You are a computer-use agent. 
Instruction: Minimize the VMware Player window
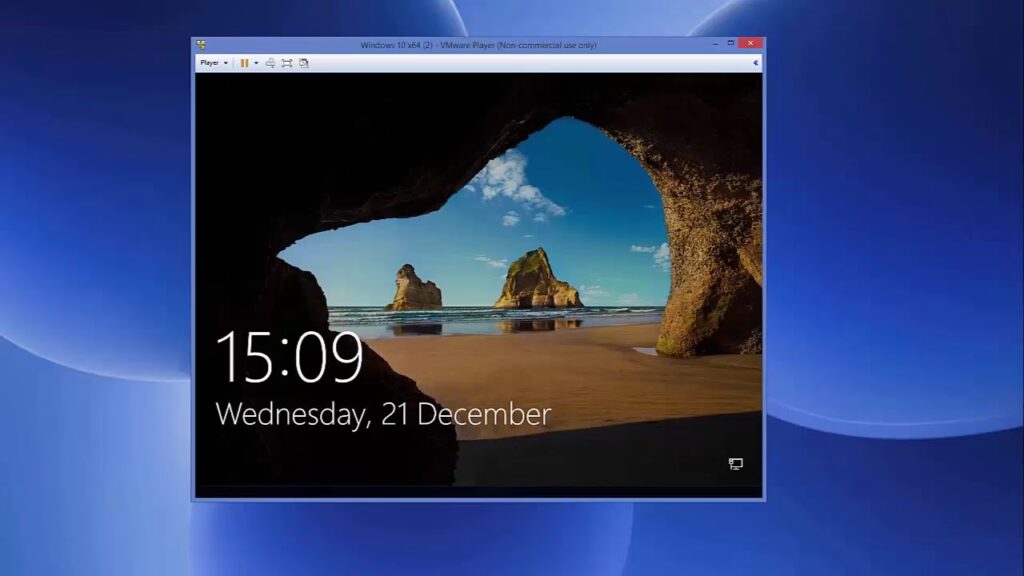click(716, 44)
